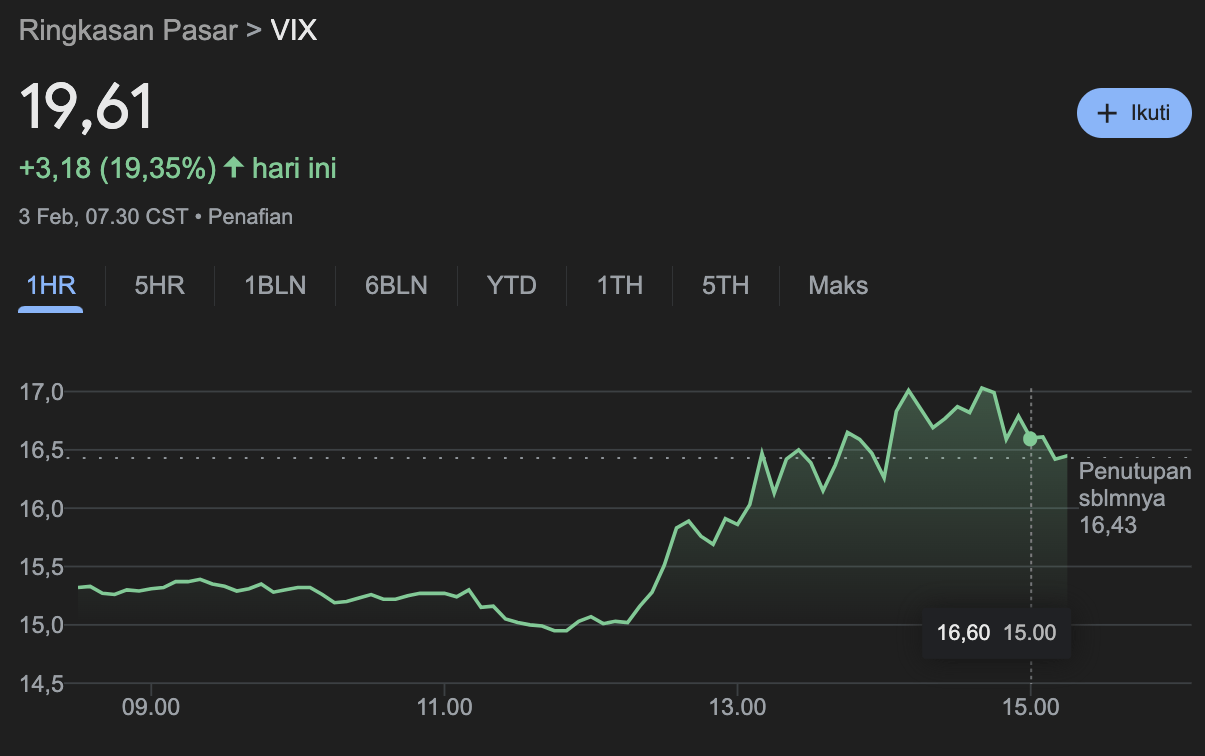1205x756 pixels.
Task: Click the green data point marker on chart
Action: pos(1030,439)
